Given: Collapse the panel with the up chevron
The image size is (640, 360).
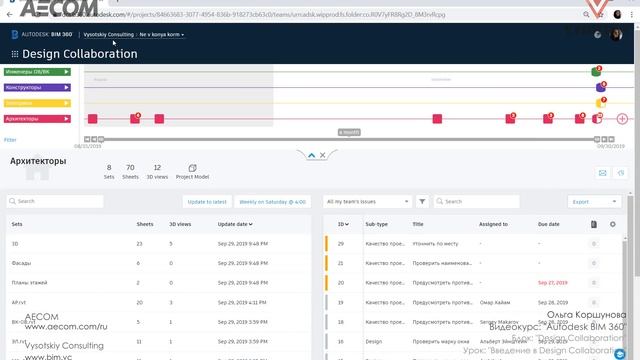Looking at the screenshot, I should click(x=311, y=155).
